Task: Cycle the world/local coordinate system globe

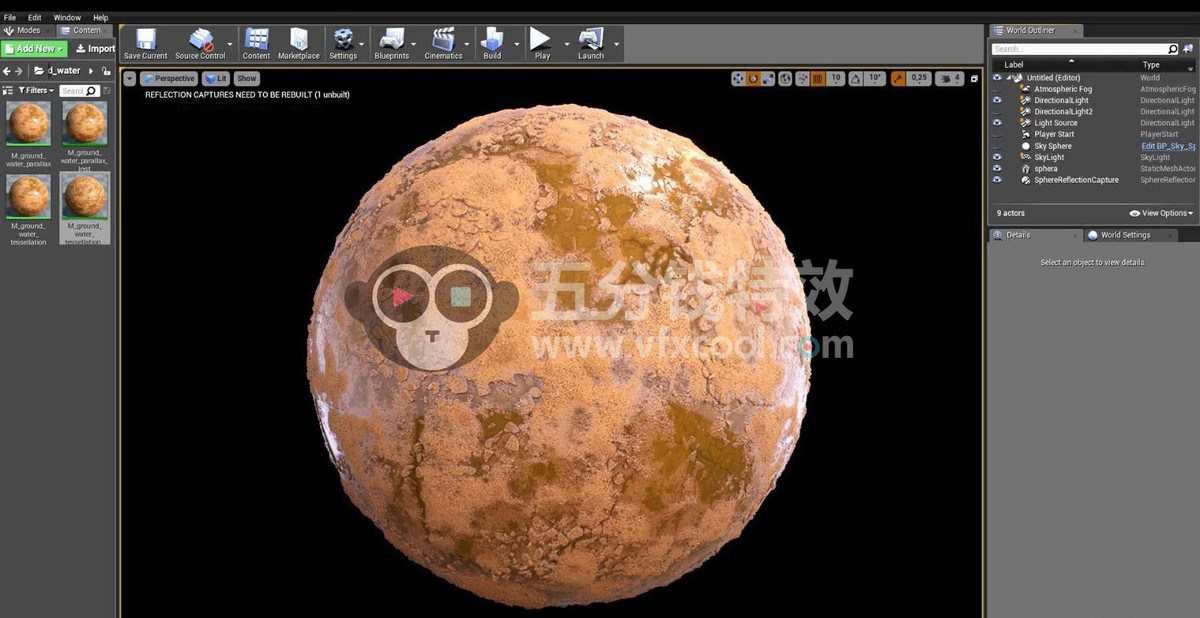Action: tap(786, 78)
